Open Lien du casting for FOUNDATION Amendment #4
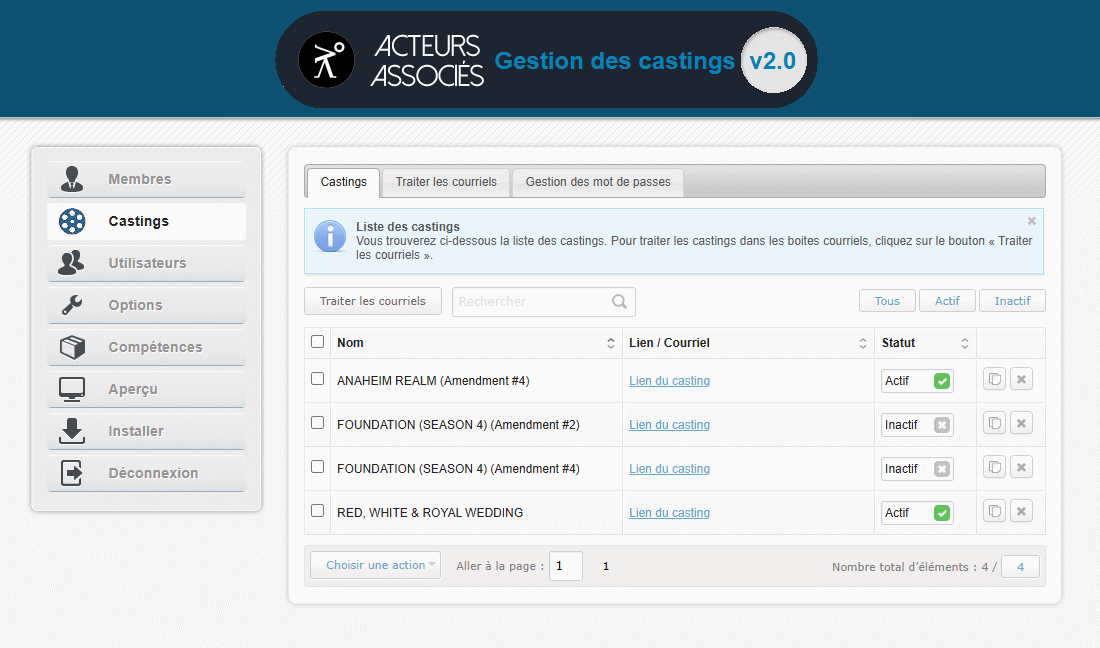This screenshot has width=1100, height=648. click(669, 468)
